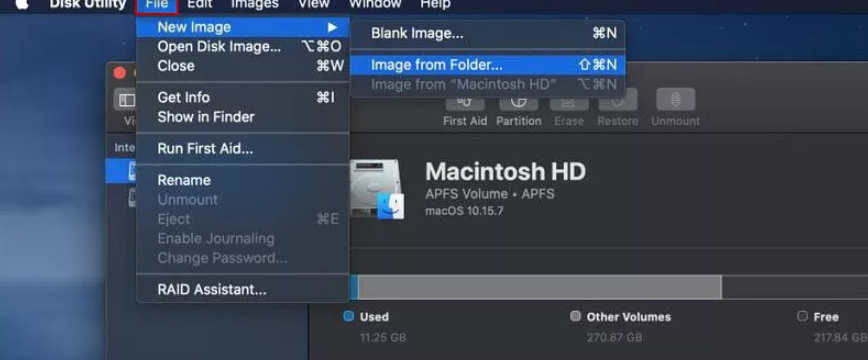
Task: Open the View menu
Action: [x=314, y=4]
